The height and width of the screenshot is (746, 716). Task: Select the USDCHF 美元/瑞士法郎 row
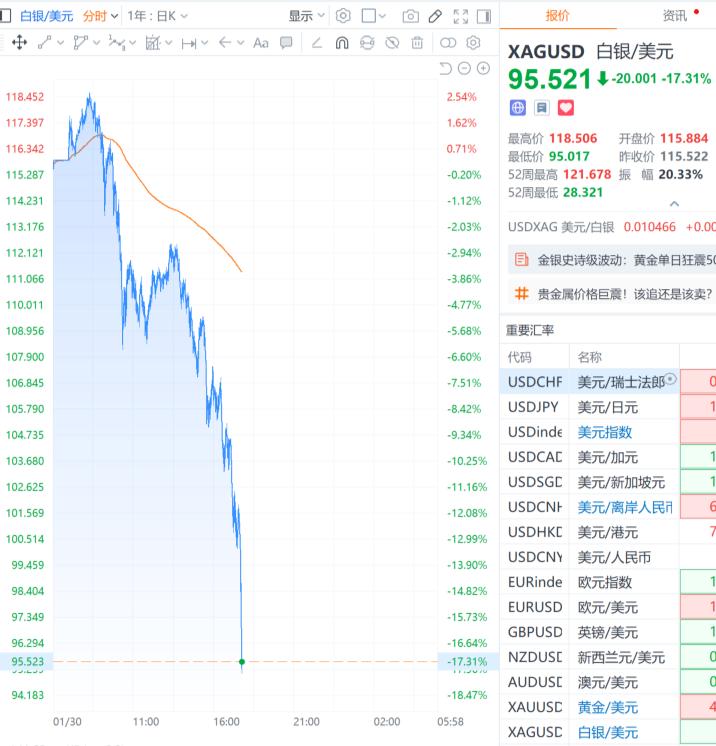(608, 382)
